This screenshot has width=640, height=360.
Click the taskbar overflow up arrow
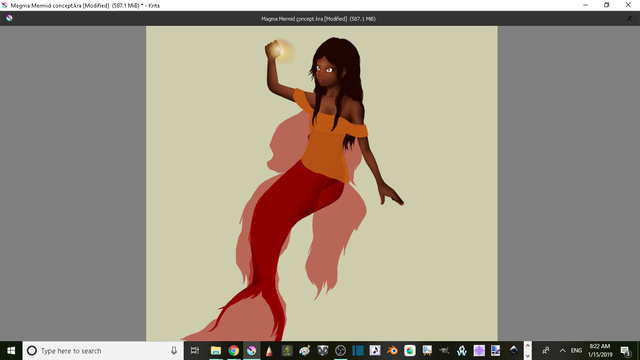click(527, 346)
